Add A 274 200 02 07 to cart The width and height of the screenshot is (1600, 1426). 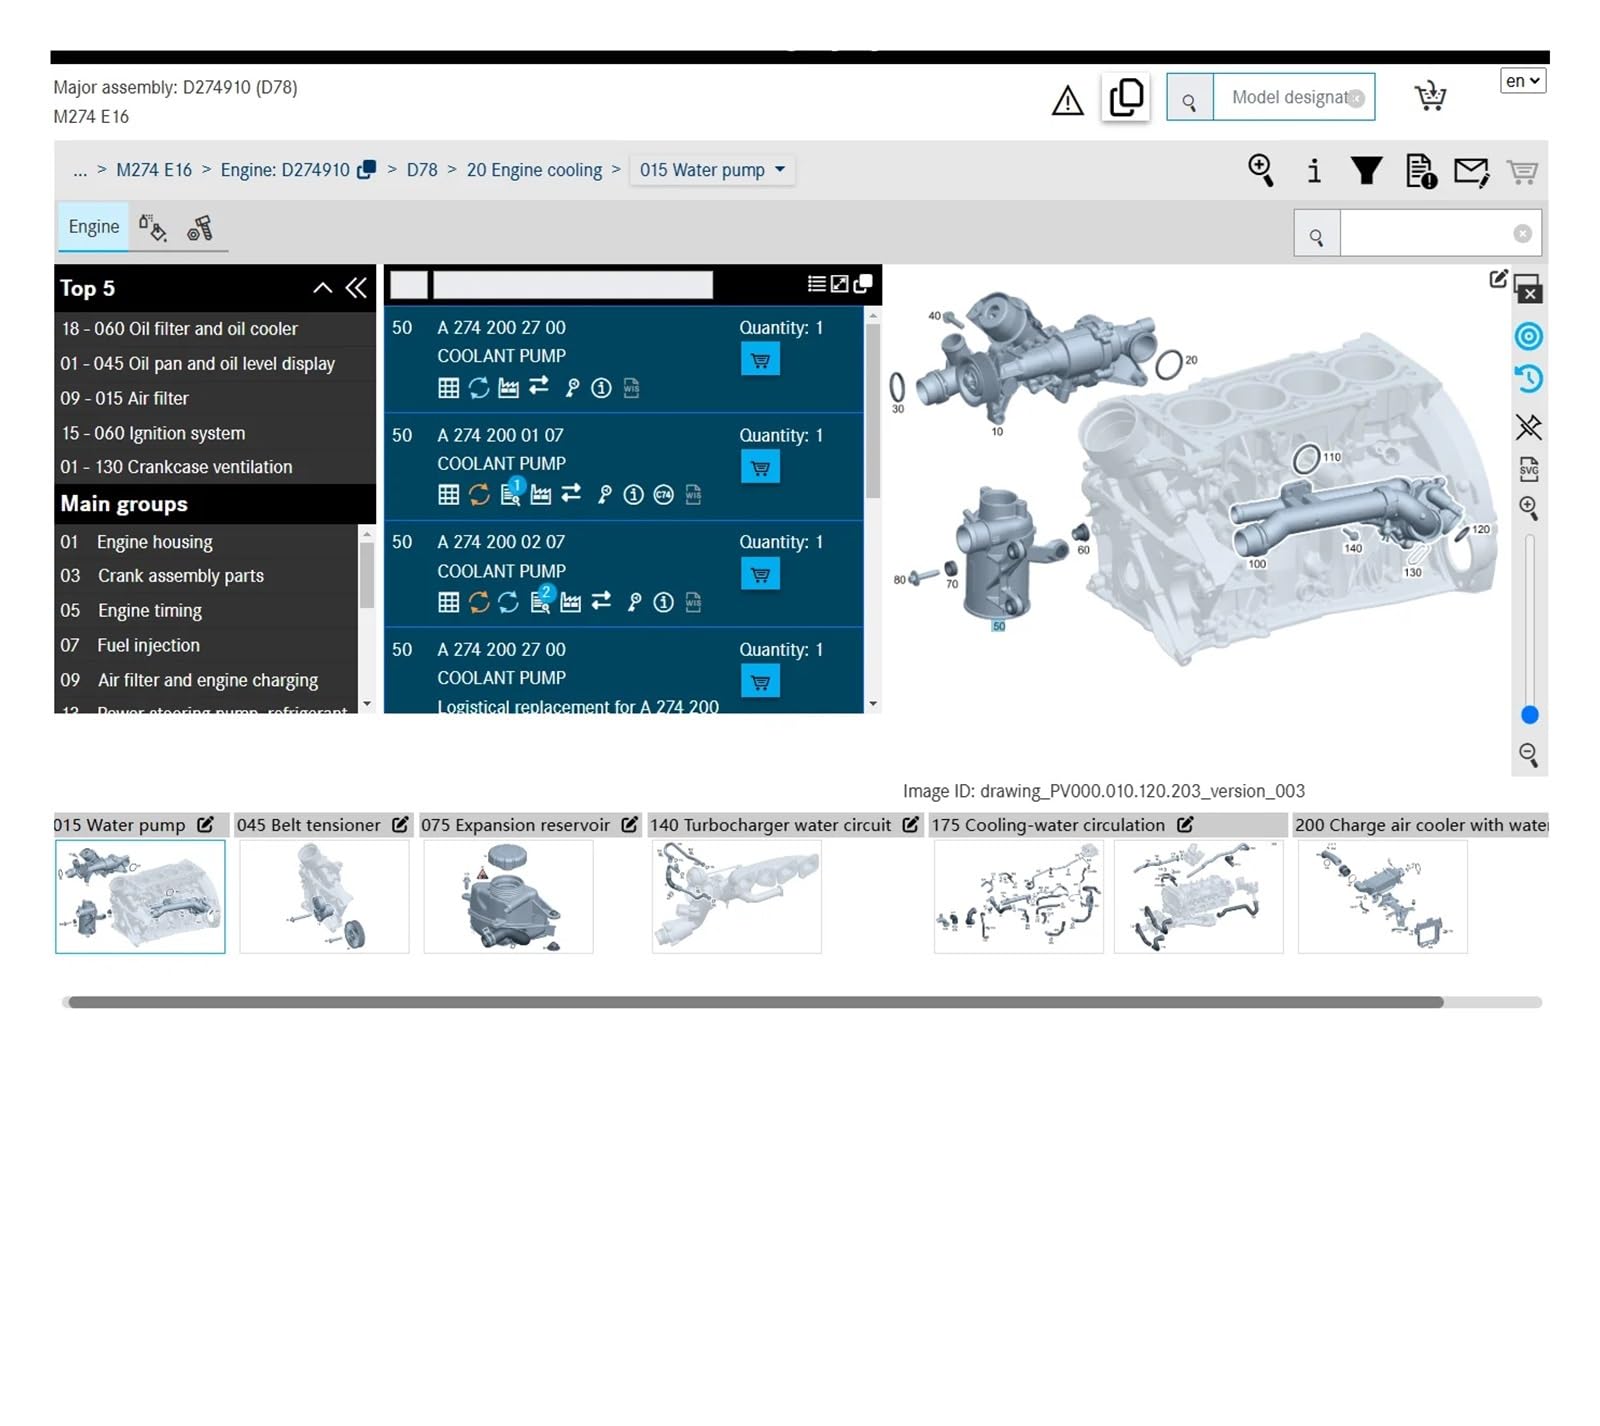tap(760, 574)
